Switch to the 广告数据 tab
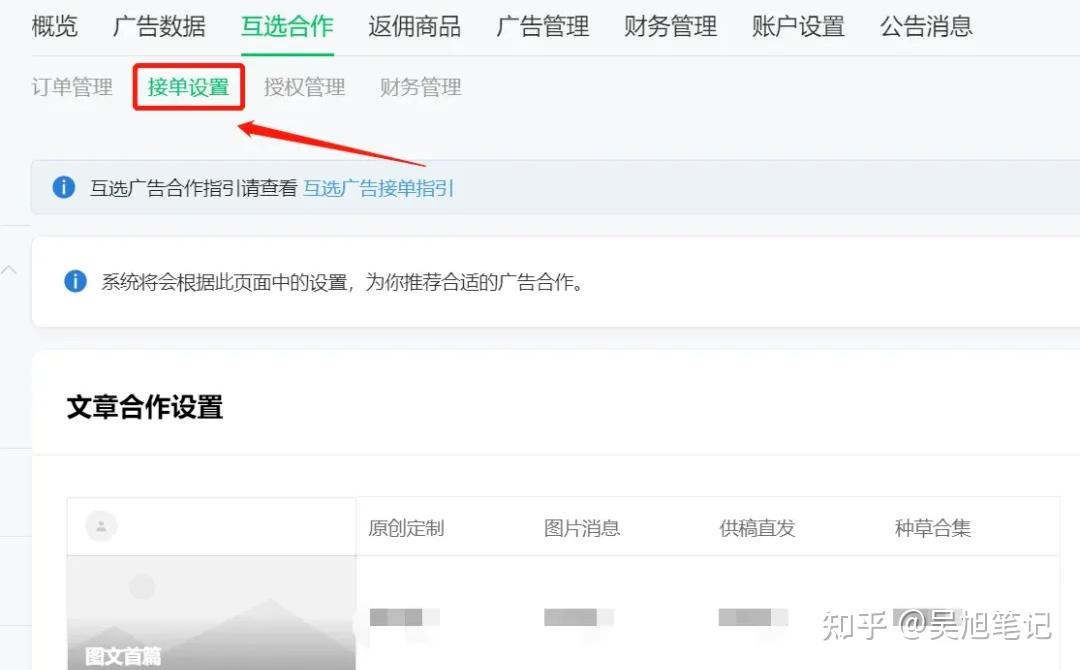The height and width of the screenshot is (670, 1080). pyautogui.click(x=159, y=27)
